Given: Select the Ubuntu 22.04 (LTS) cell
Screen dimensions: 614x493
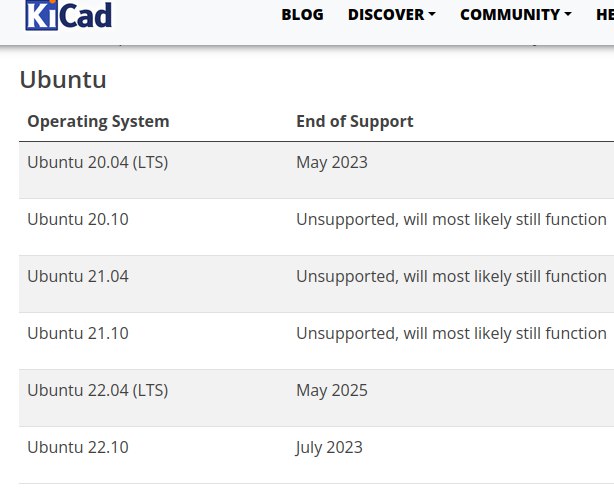Looking at the screenshot, I should 98,390.
